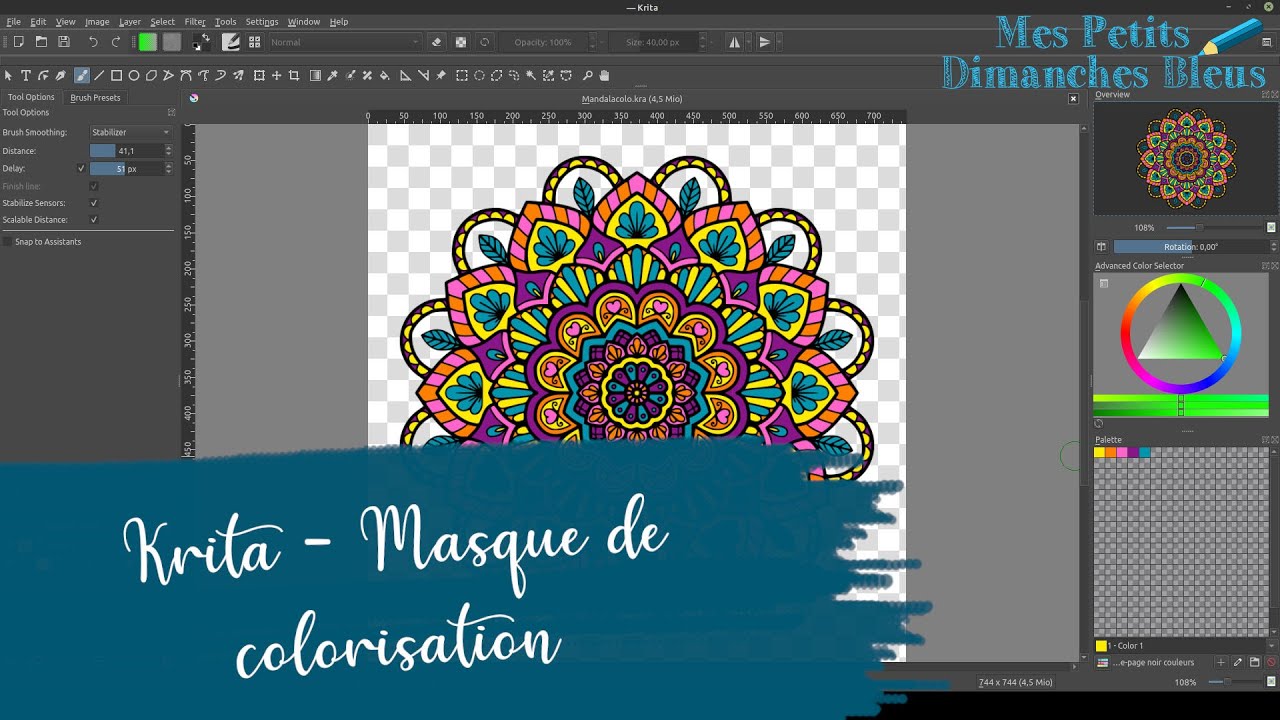
Task: Toggle preserve alpha
Action: (x=461, y=42)
